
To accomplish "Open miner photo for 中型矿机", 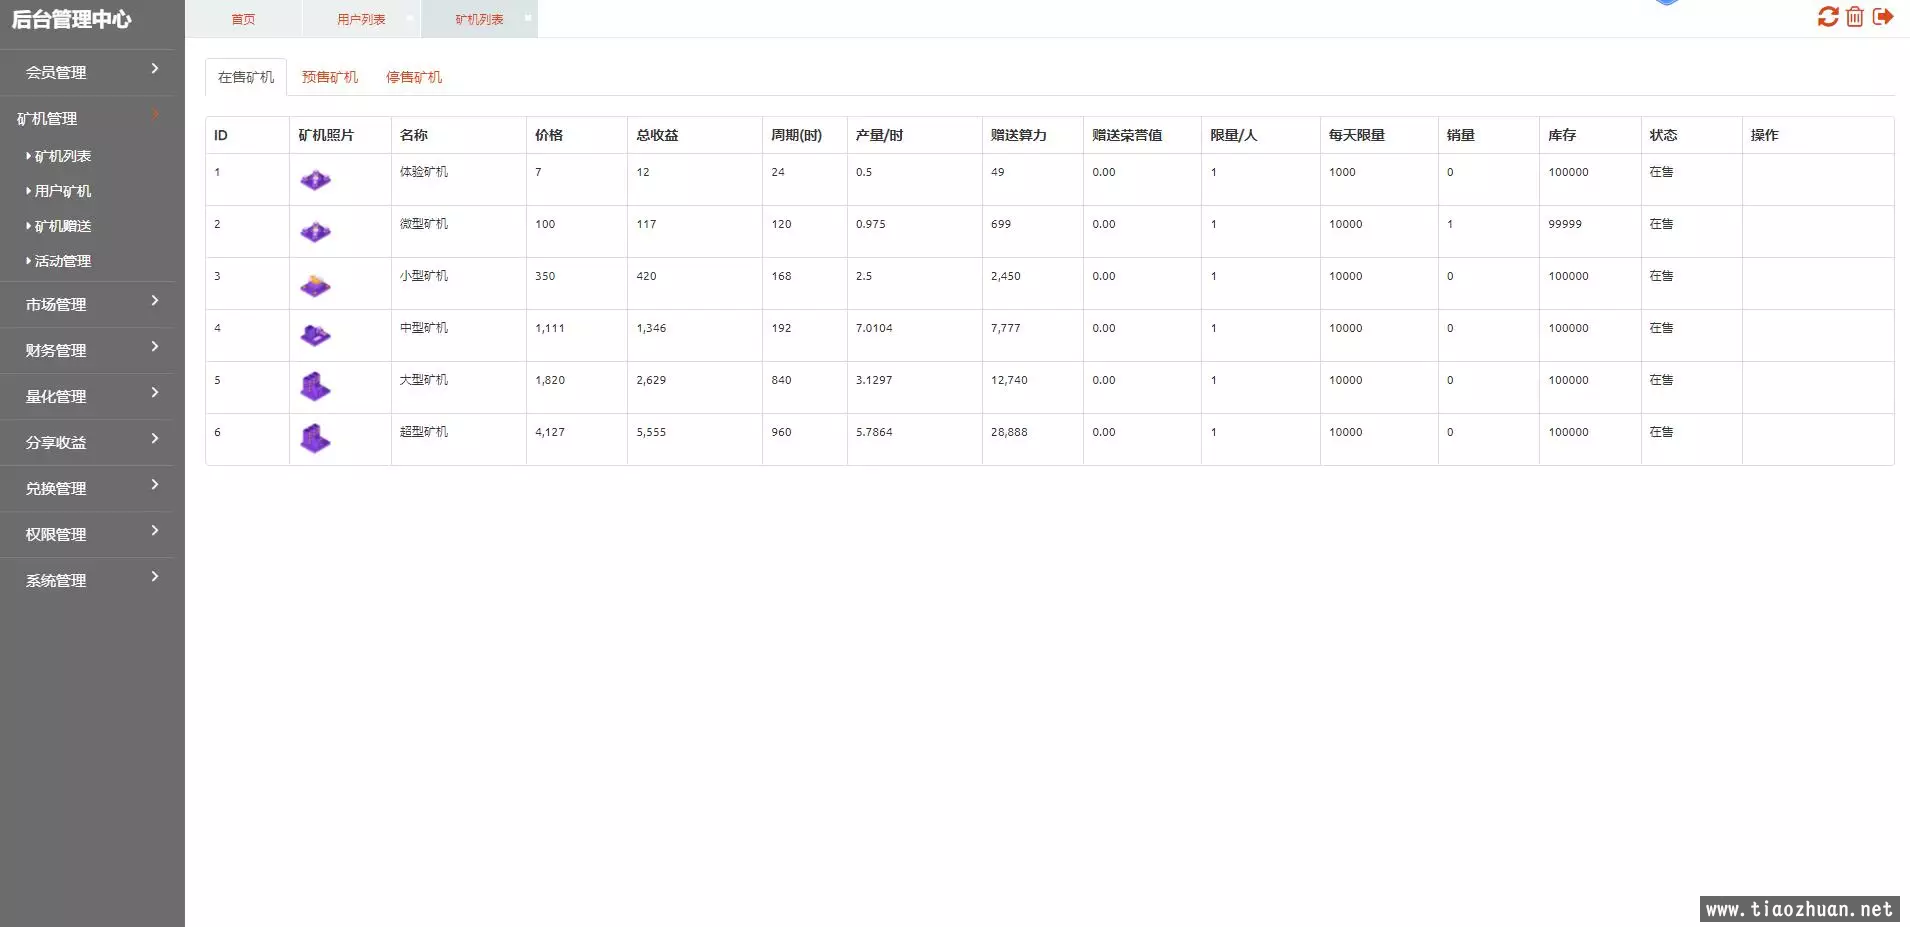I will [x=315, y=336].
